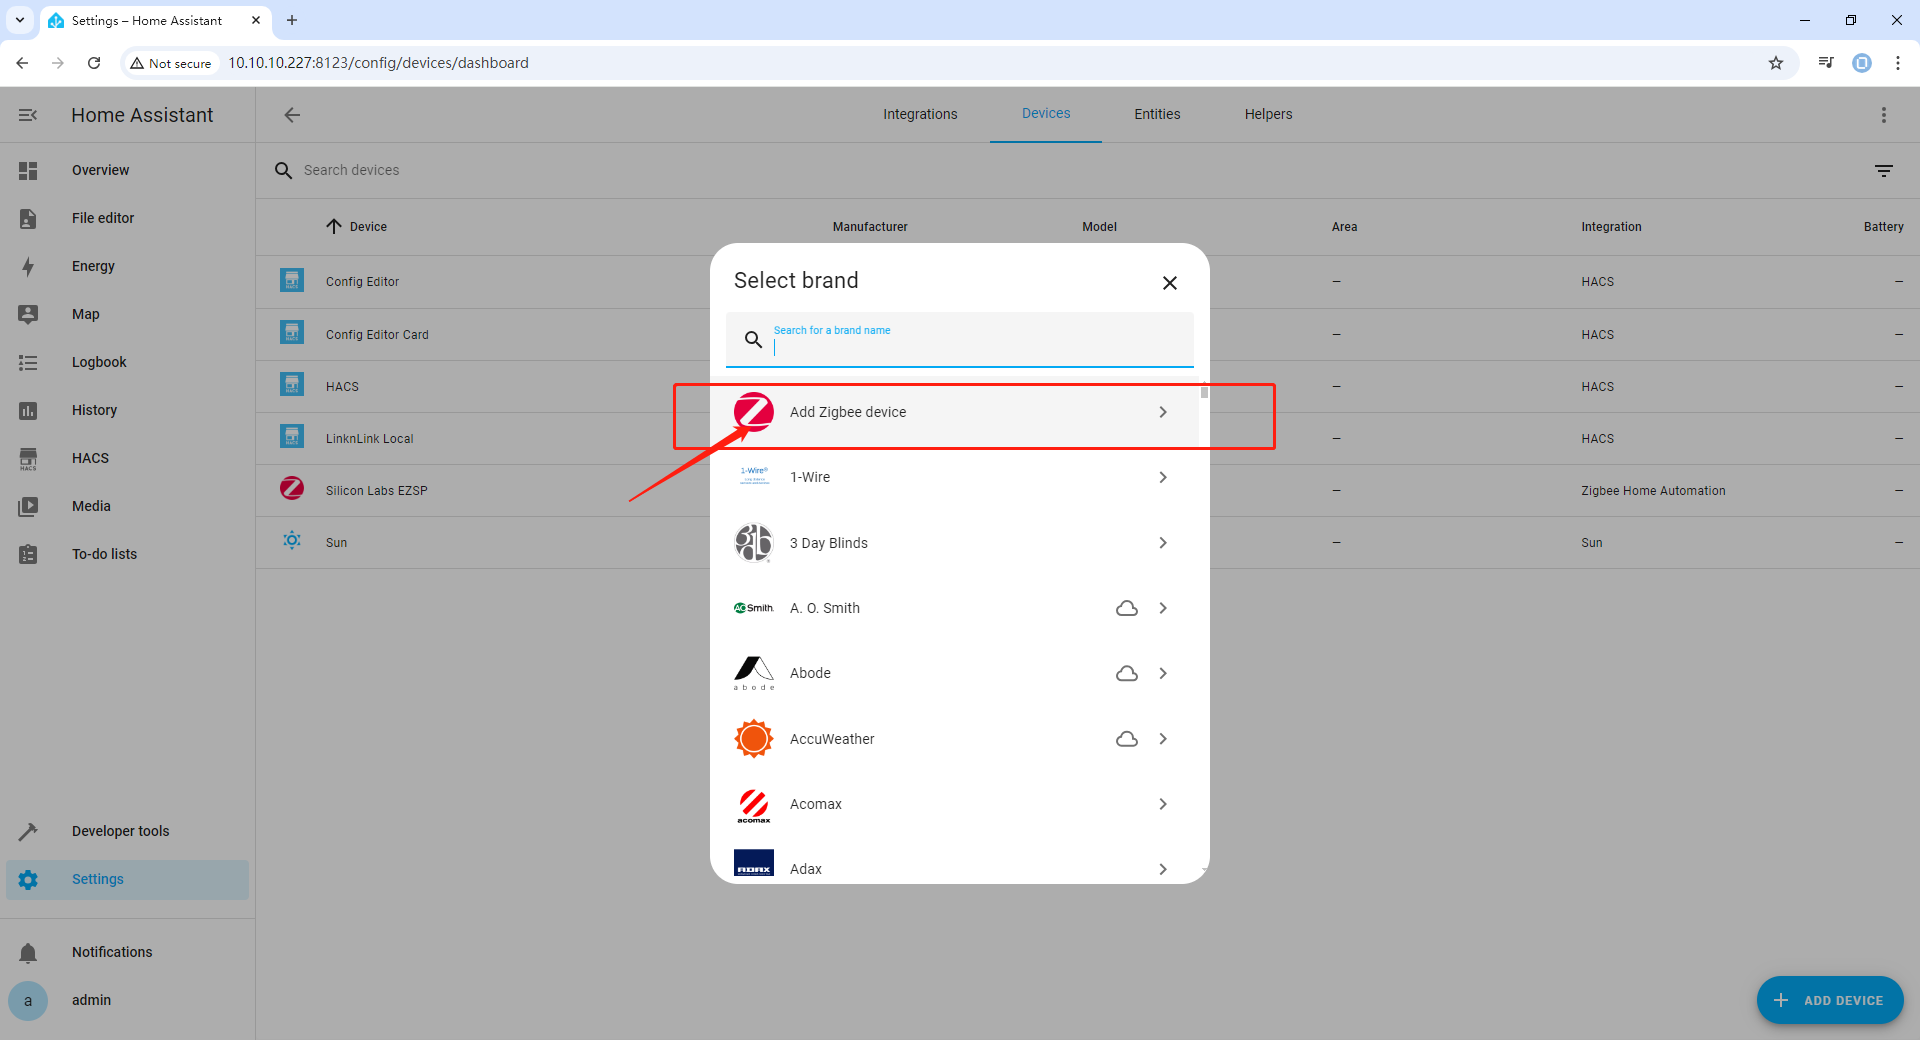Expand the 1-Wire brand entry
The height and width of the screenshot is (1040, 1920).
tap(1162, 478)
